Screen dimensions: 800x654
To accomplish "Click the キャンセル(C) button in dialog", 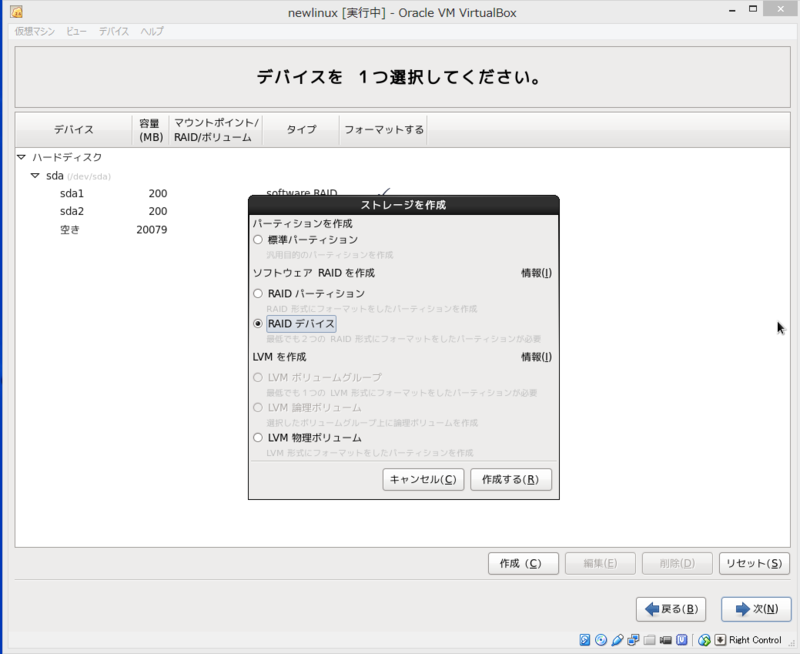I will 423,480.
